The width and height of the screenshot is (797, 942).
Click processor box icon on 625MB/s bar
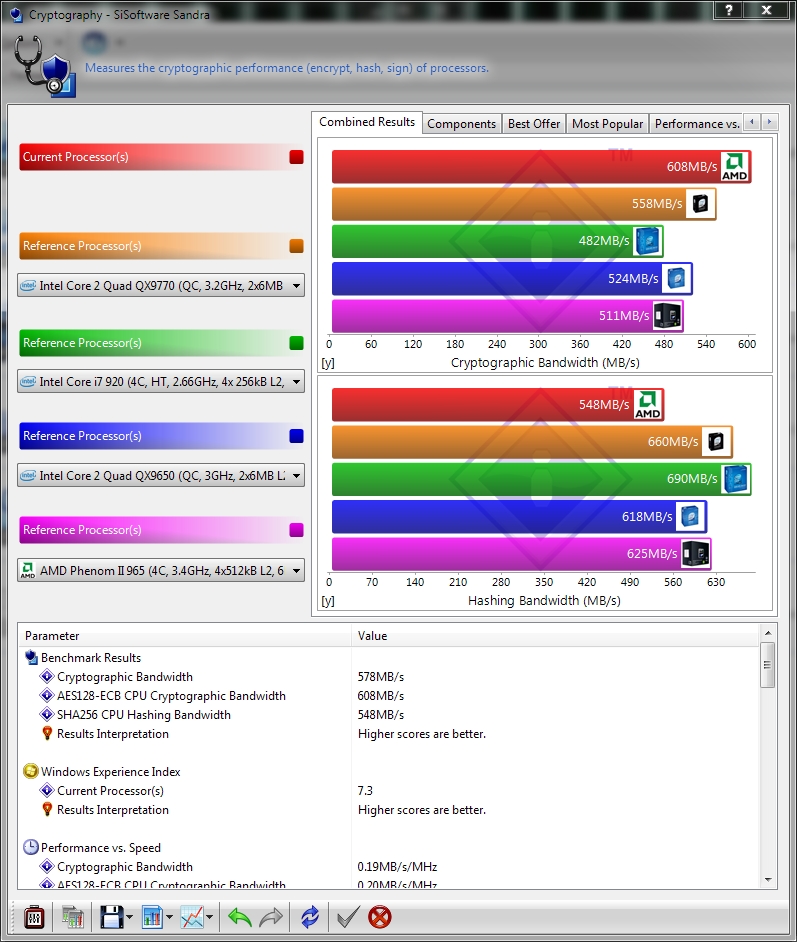point(695,553)
